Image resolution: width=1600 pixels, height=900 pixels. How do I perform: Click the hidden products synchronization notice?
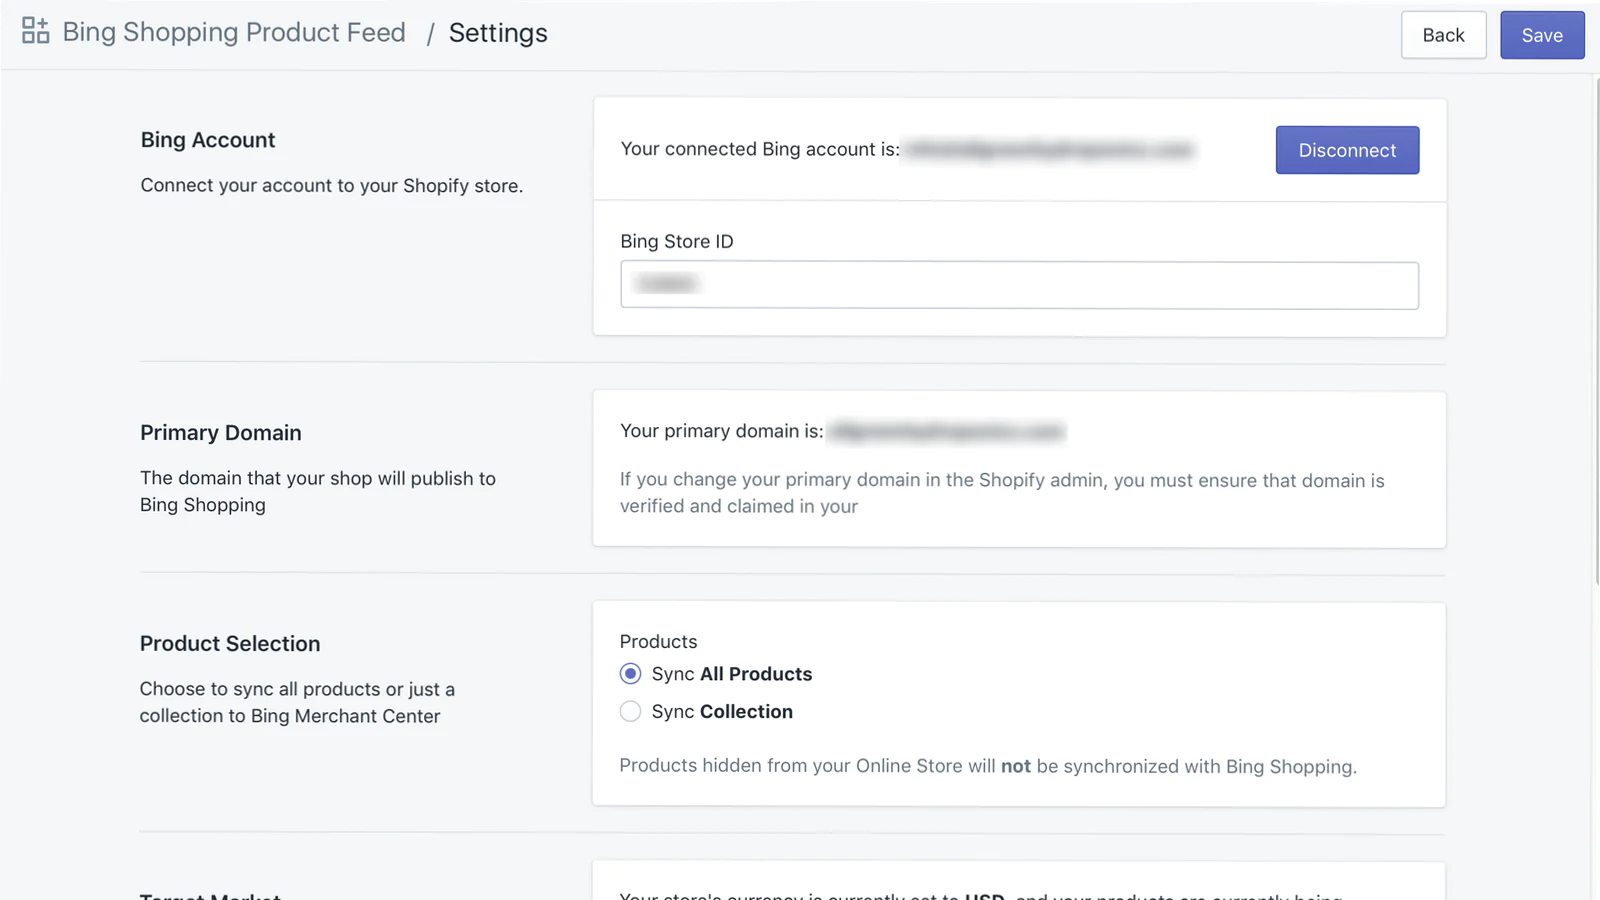987,766
